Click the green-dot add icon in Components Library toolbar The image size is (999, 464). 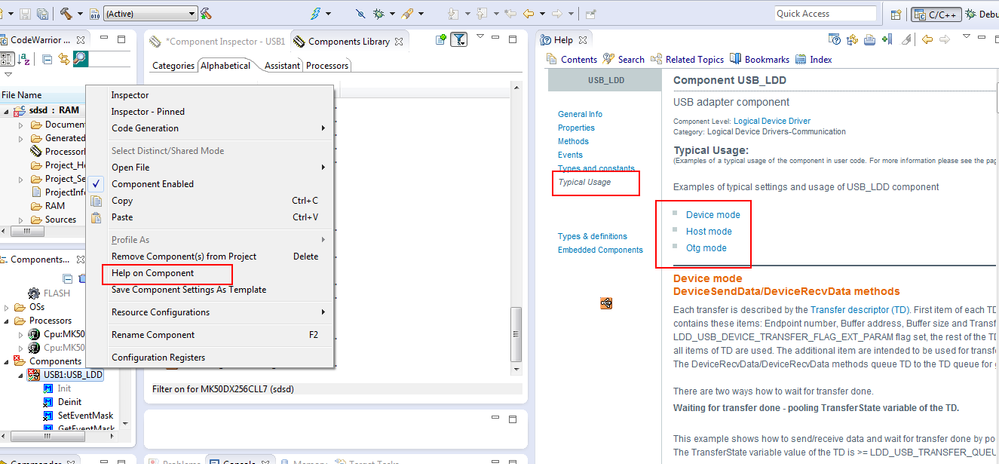click(440, 40)
